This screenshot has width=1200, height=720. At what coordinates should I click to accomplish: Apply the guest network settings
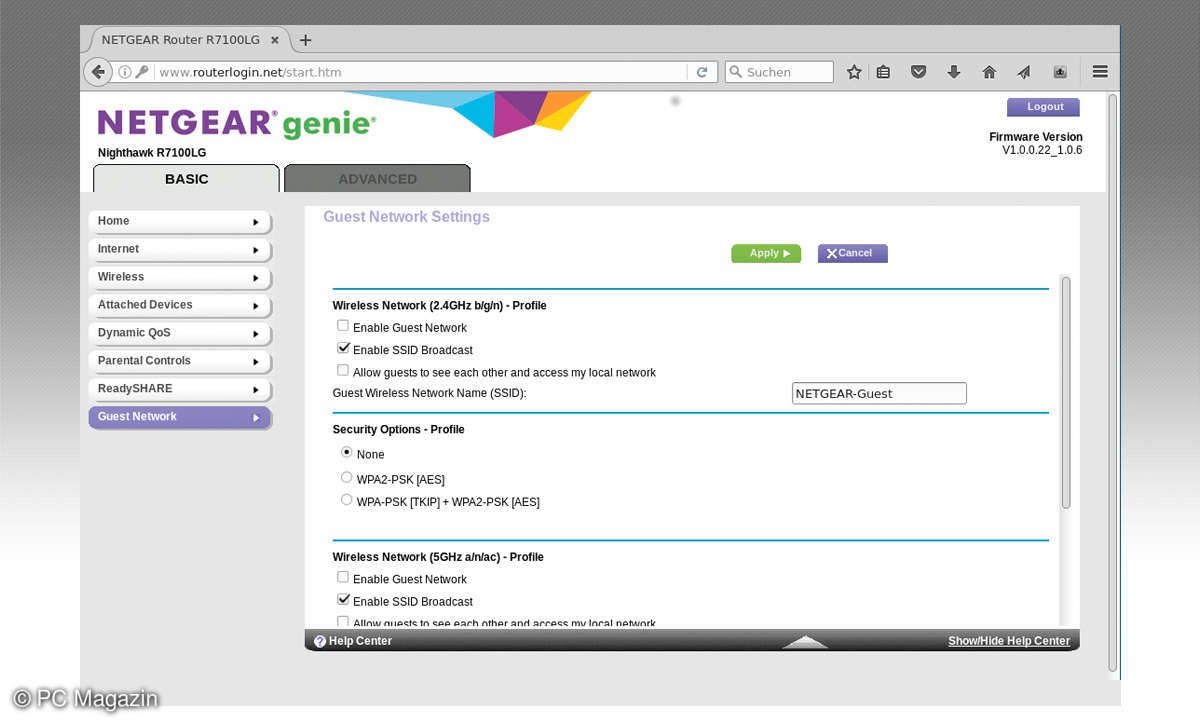tap(766, 254)
